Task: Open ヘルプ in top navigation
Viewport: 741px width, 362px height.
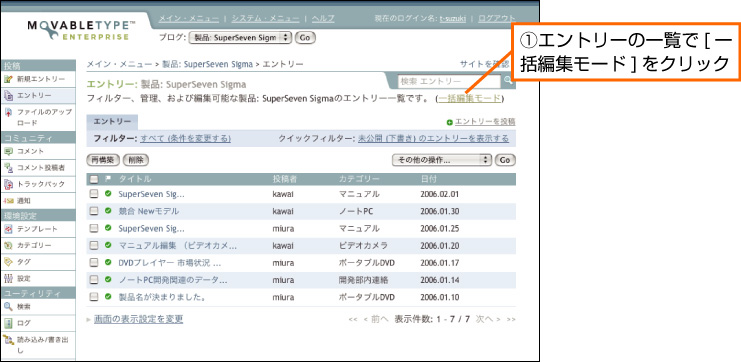Action: click(323, 18)
